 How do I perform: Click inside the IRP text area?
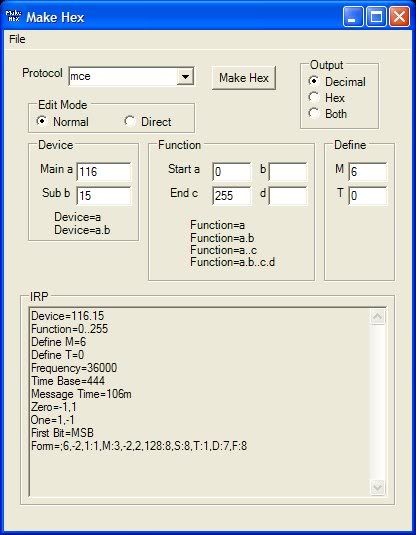200,402
